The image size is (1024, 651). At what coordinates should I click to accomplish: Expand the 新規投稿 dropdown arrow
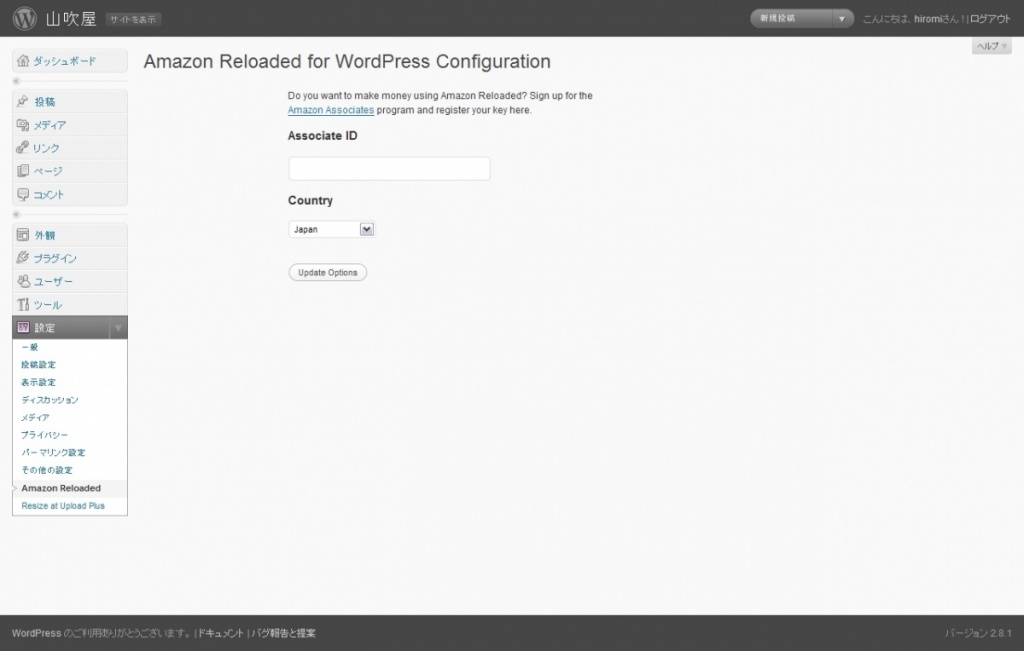click(842, 18)
